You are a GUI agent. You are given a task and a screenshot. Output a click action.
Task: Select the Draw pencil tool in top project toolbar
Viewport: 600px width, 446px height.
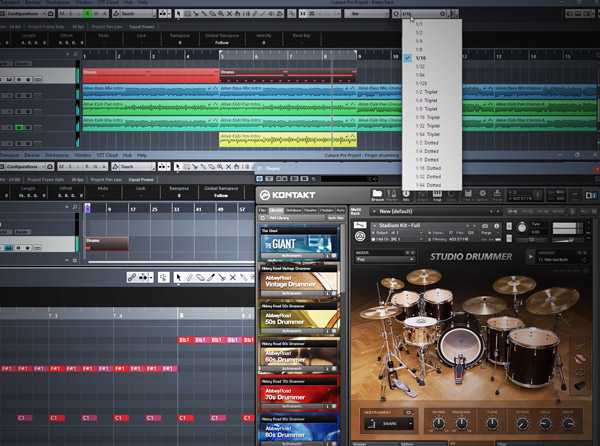click(x=254, y=14)
